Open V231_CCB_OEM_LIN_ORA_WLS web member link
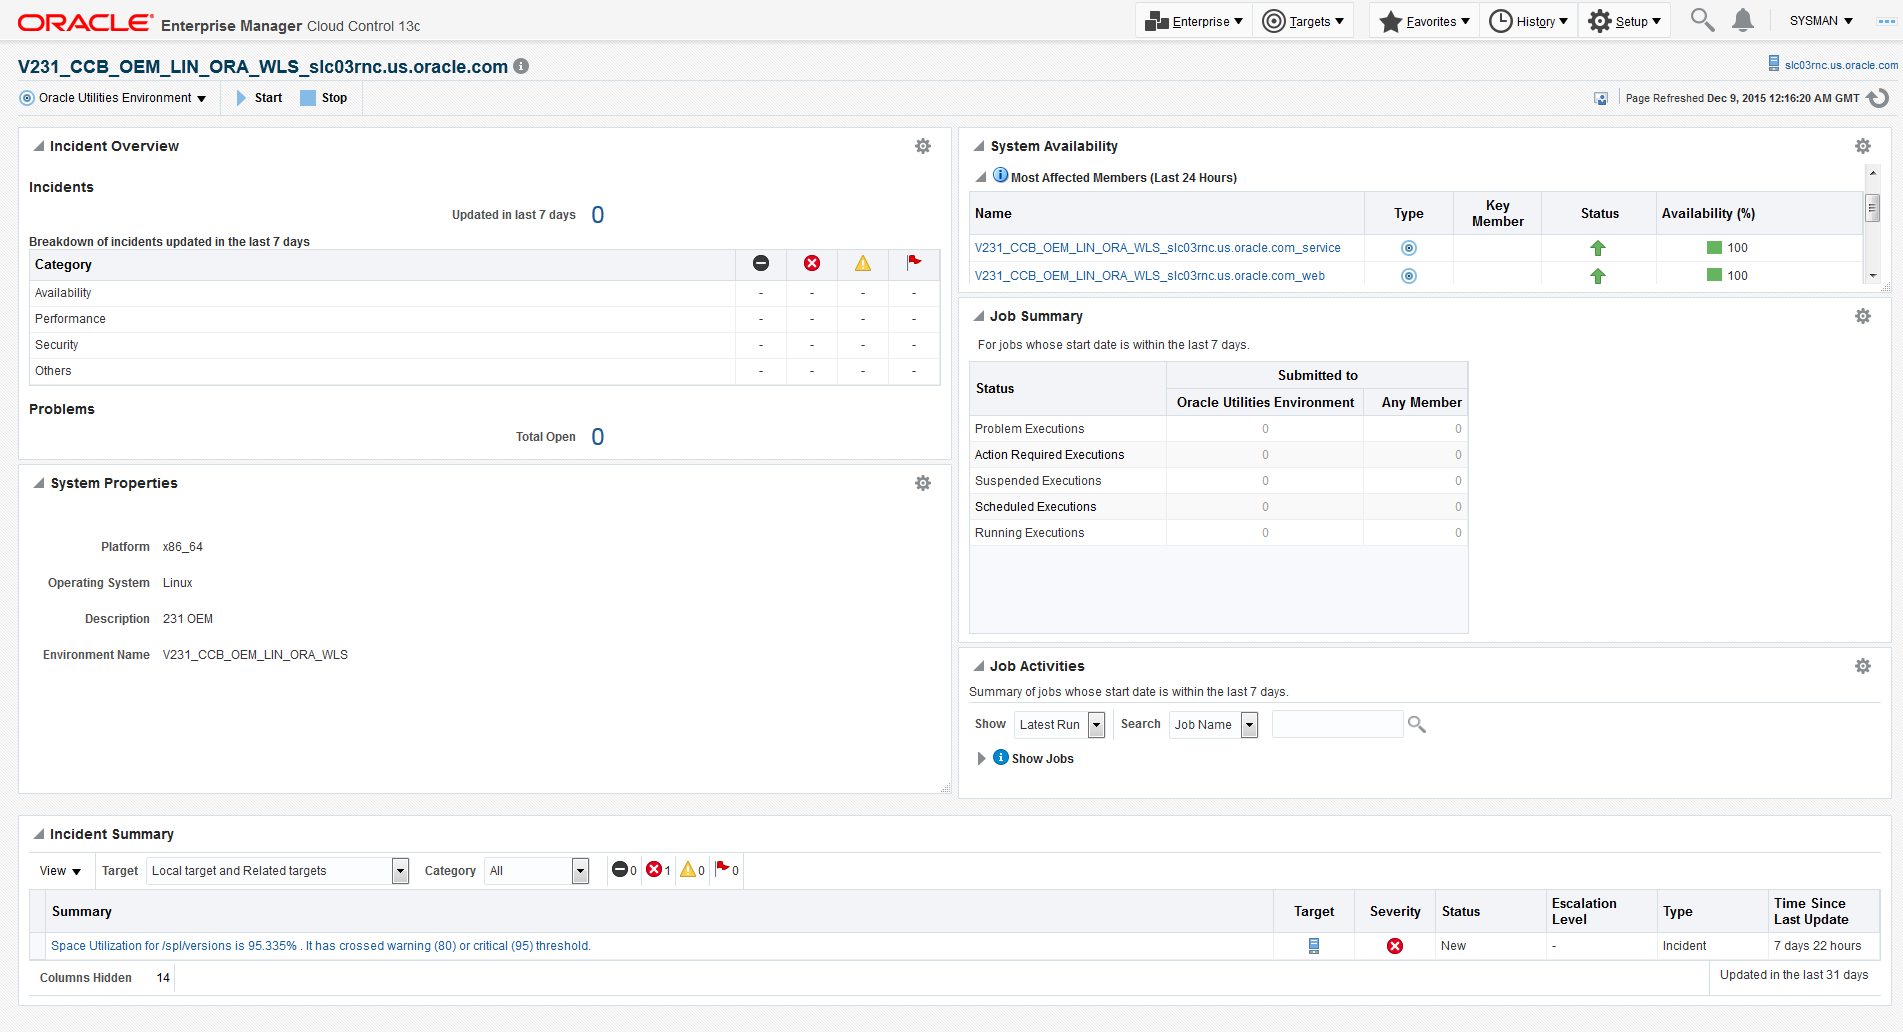The image size is (1903, 1032). (1150, 276)
